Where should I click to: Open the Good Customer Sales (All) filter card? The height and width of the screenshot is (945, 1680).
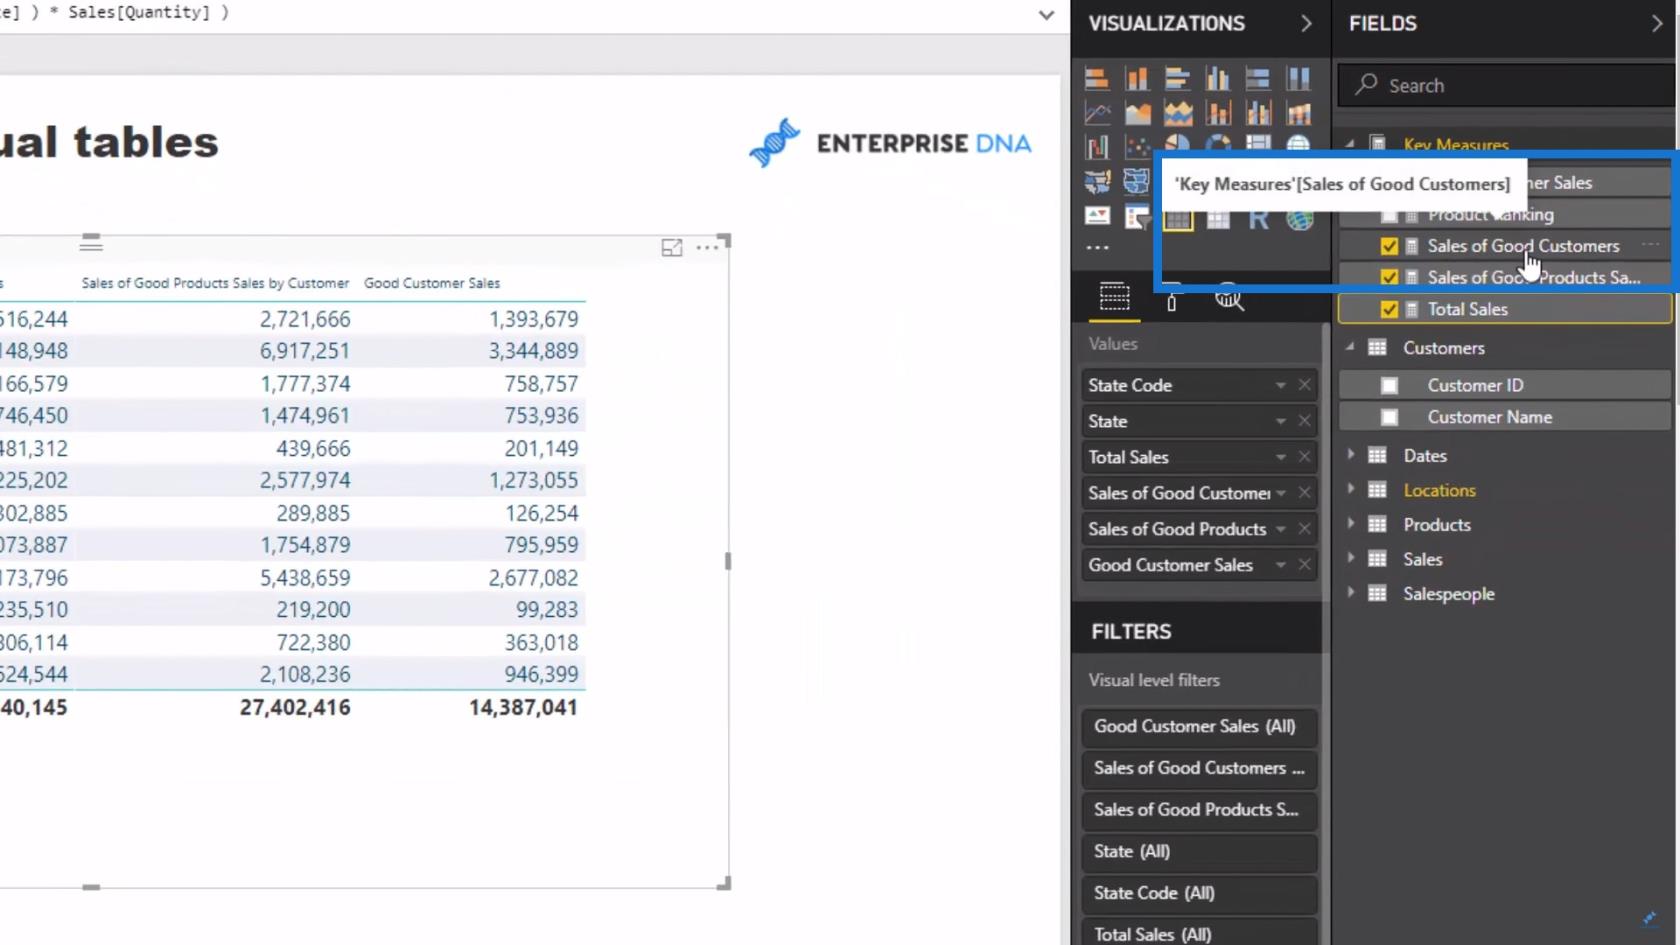pyautogui.click(x=1199, y=727)
